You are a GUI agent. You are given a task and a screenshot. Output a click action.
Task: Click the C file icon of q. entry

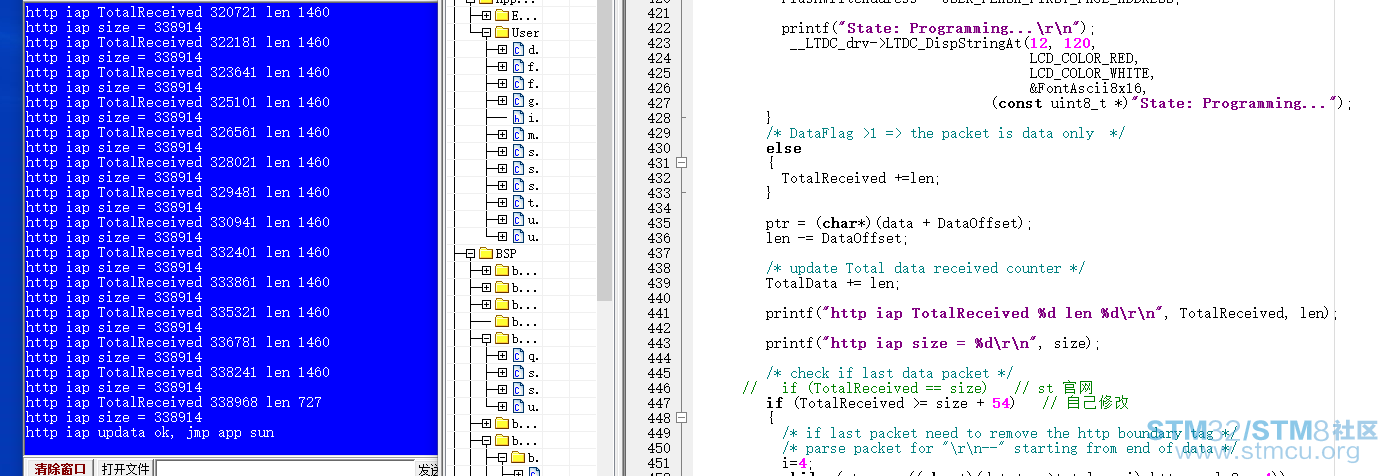tap(518, 356)
